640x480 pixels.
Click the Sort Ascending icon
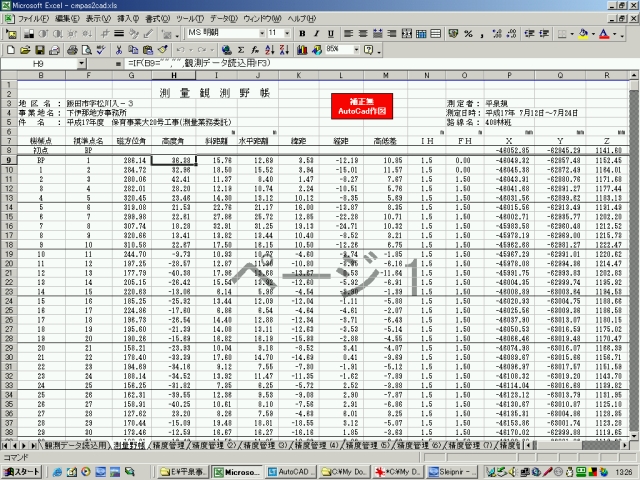(x=255, y=48)
